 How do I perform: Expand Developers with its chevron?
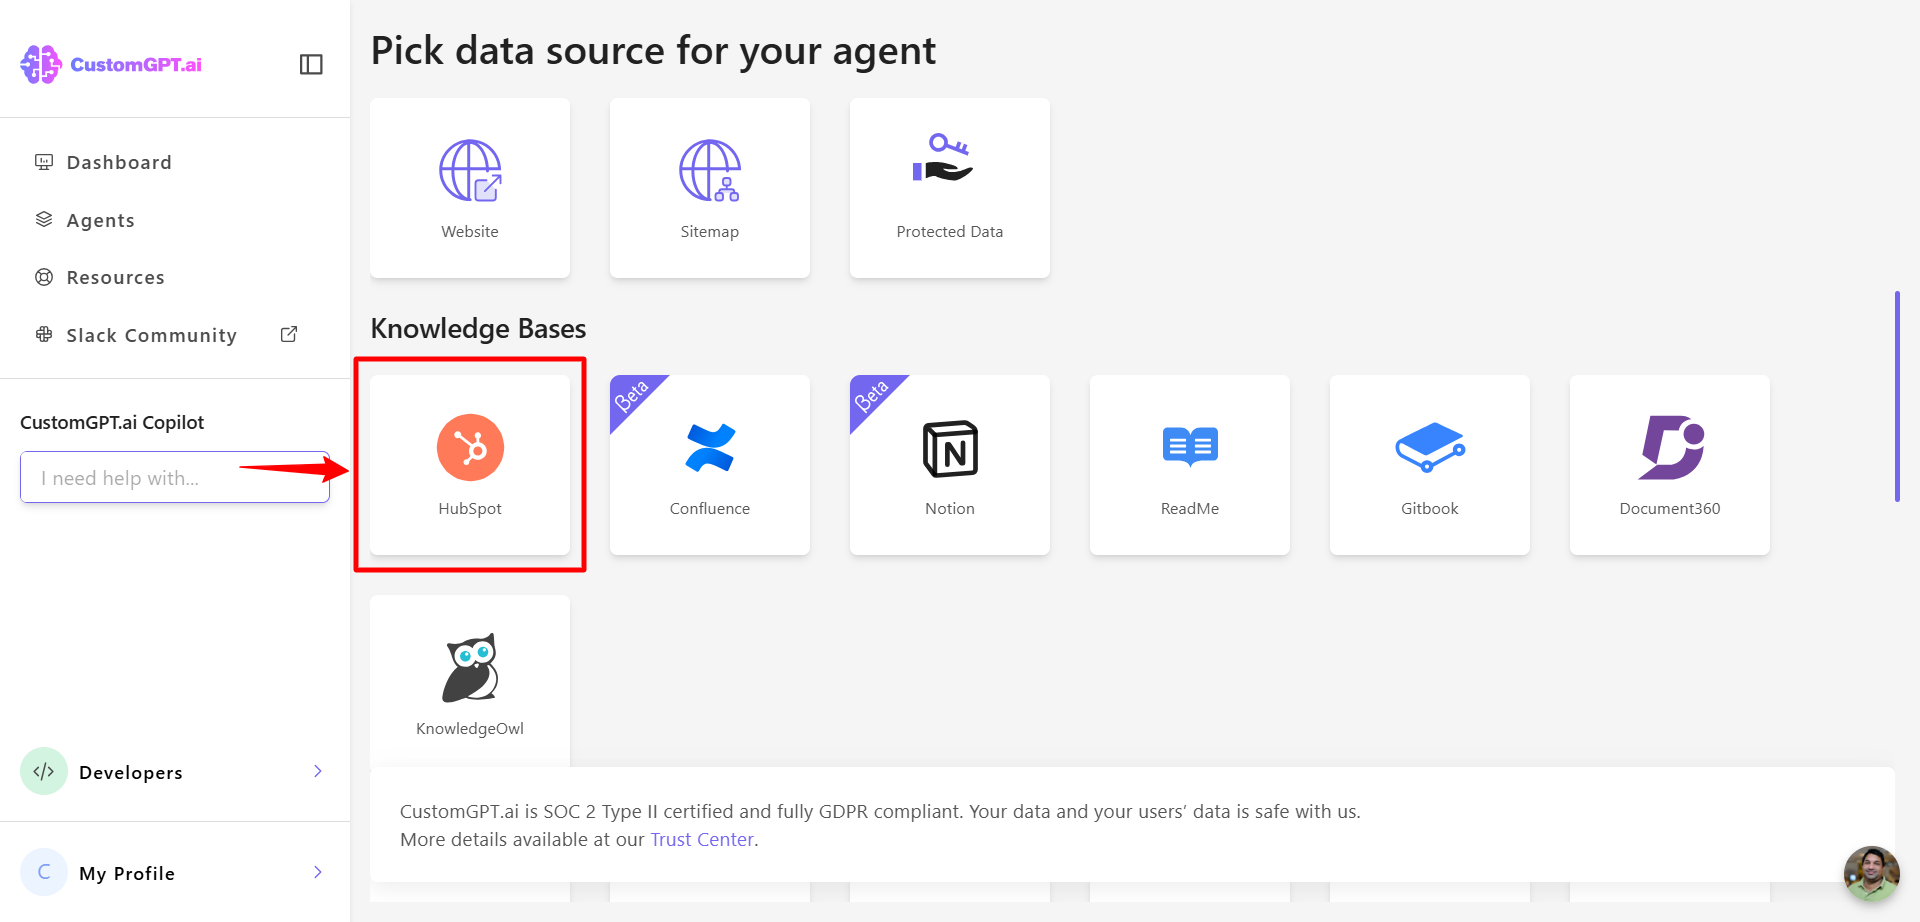pos(318,771)
